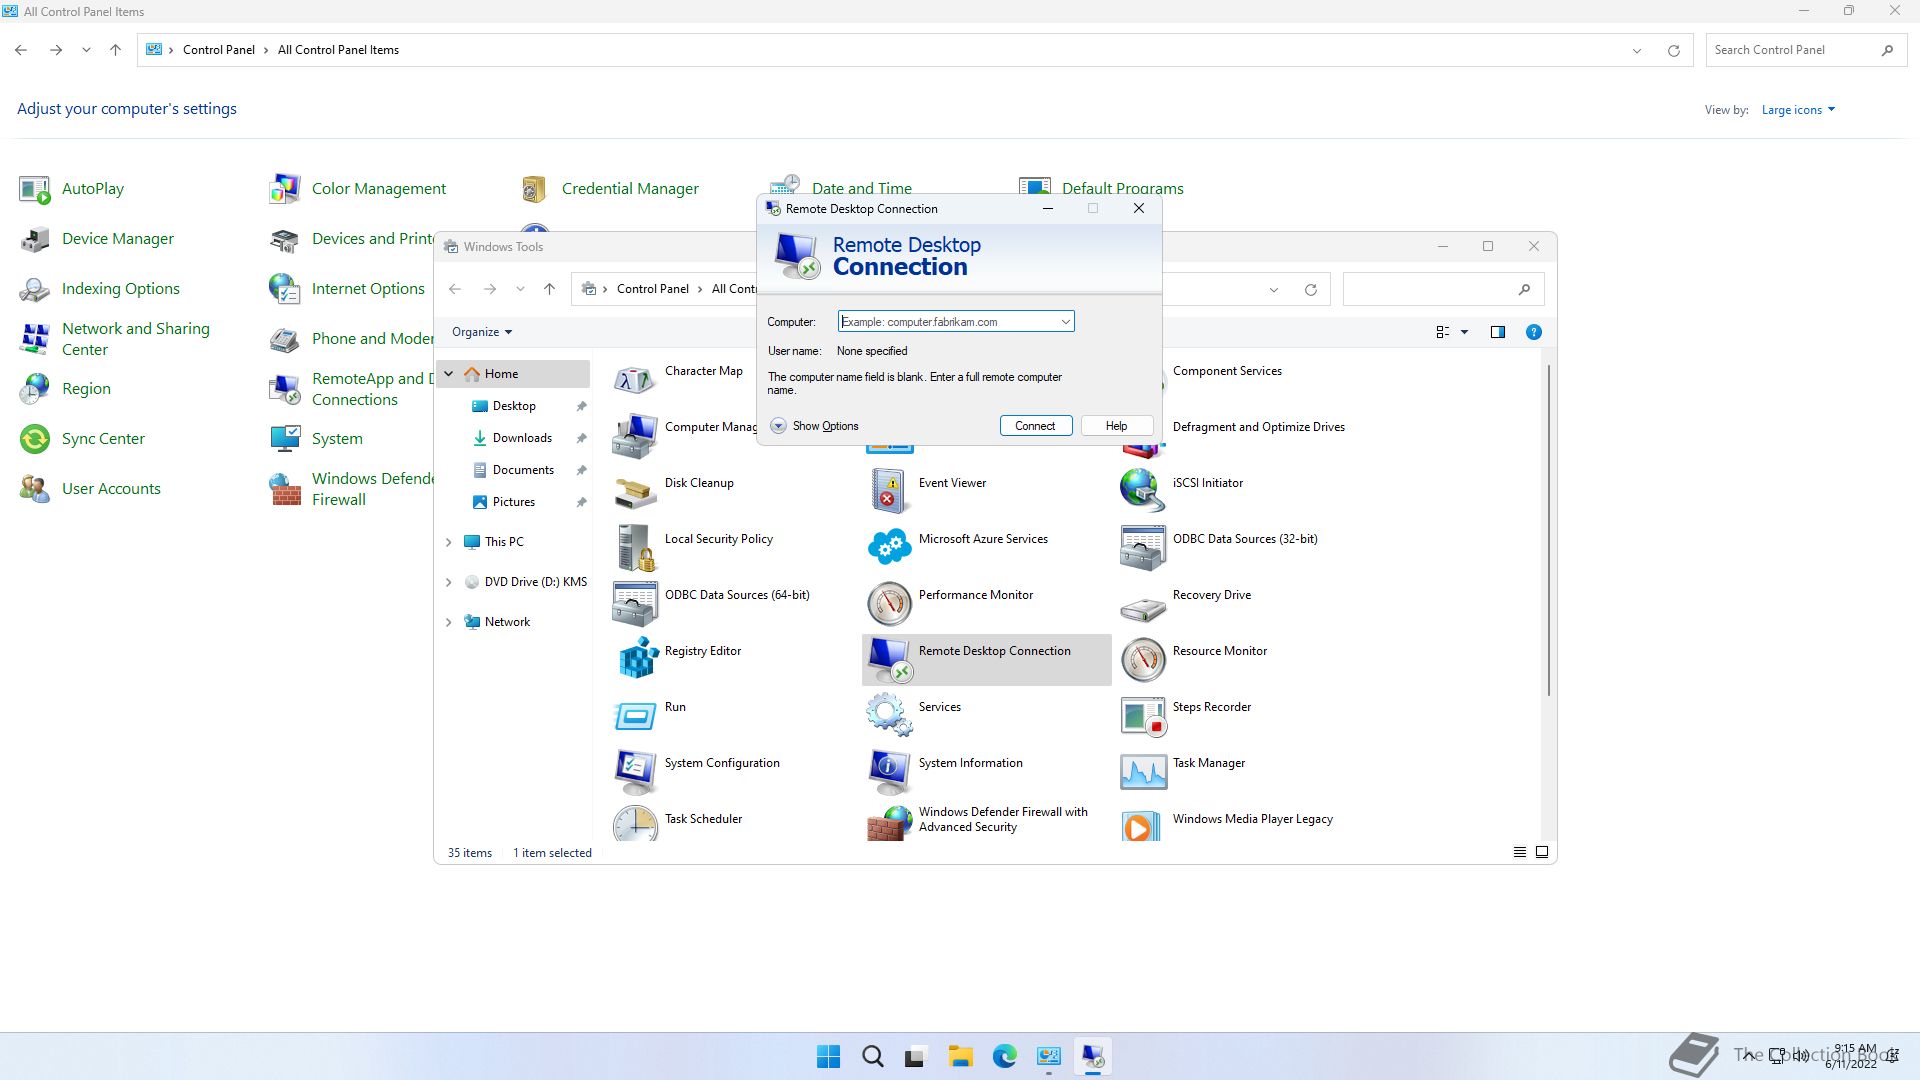Open Microsoft Edge from the taskbar
The width and height of the screenshot is (1920, 1080).
point(1004,1057)
